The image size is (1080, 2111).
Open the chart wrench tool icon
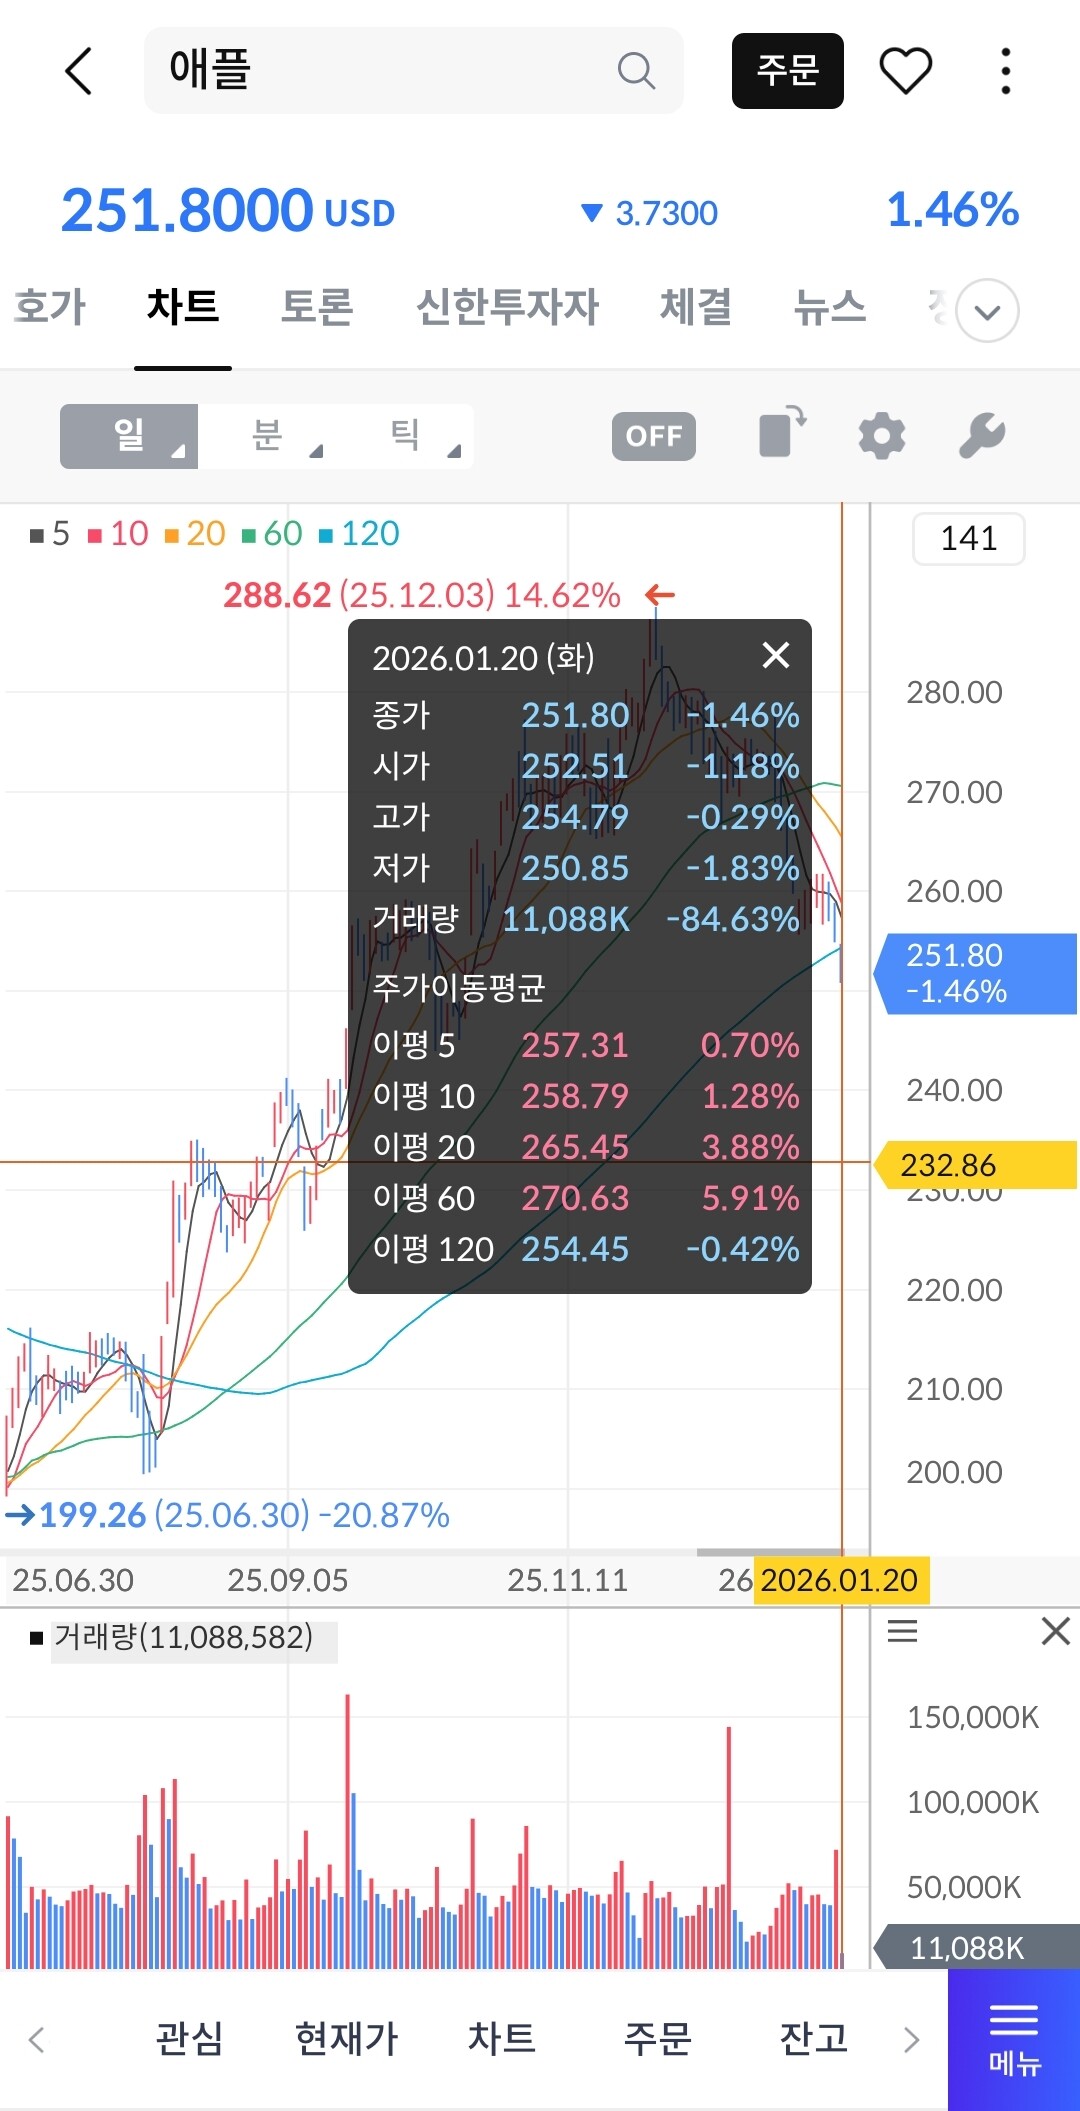pyautogui.click(x=981, y=436)
